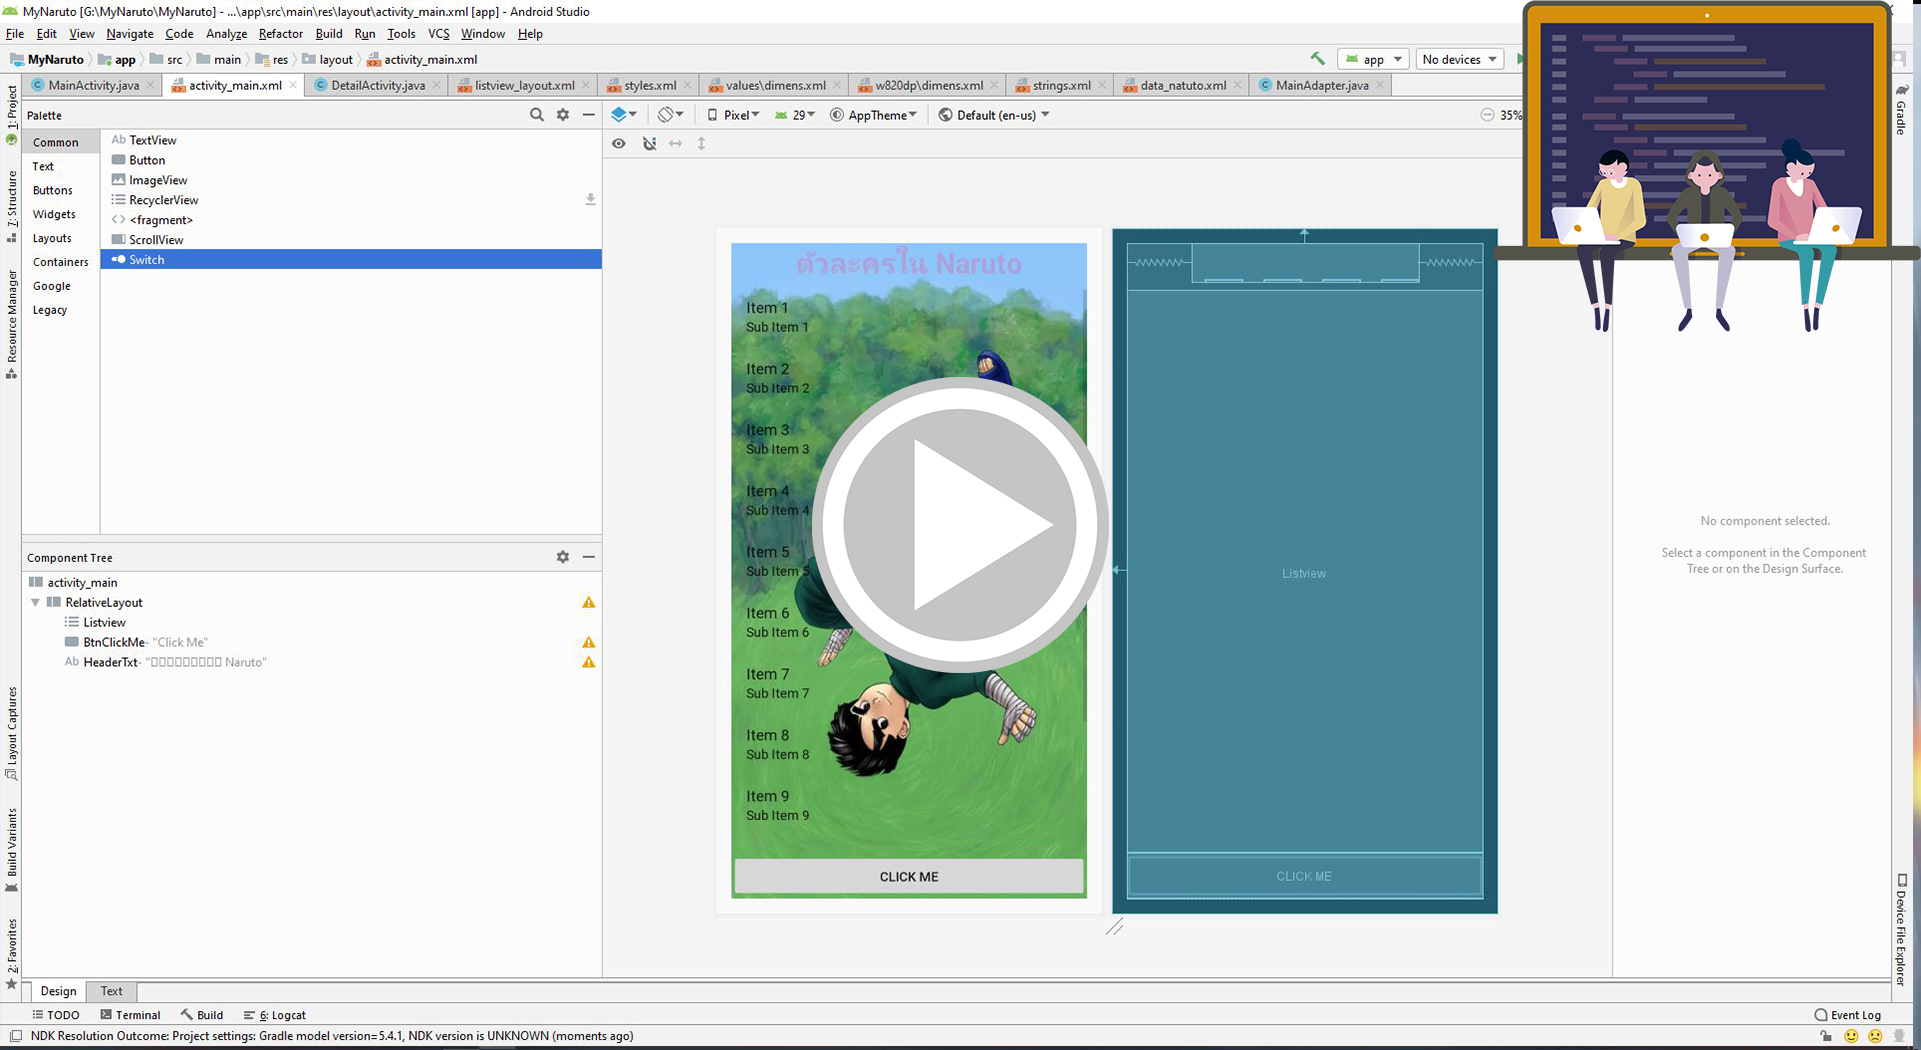Image resolution: width=1921 pixels, height=1050 pixels.
Task: Open the 1: Project tool window
Action: 12,108
